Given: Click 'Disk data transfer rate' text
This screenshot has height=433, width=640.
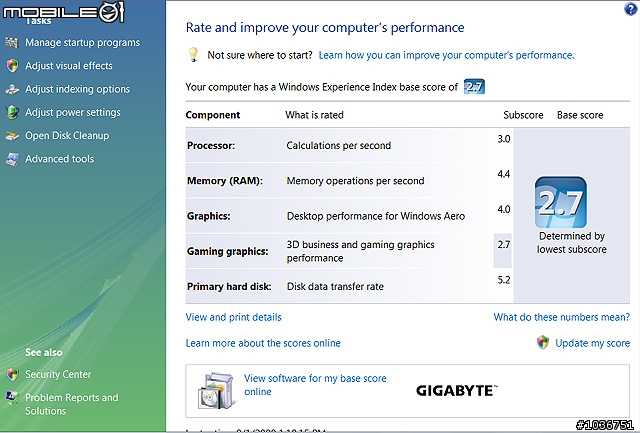Looking at the screenshot, I should point(335,286).
